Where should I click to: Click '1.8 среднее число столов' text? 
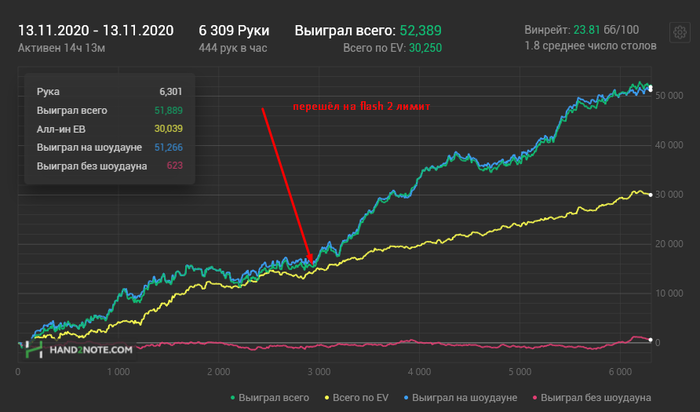coord(590,46)
